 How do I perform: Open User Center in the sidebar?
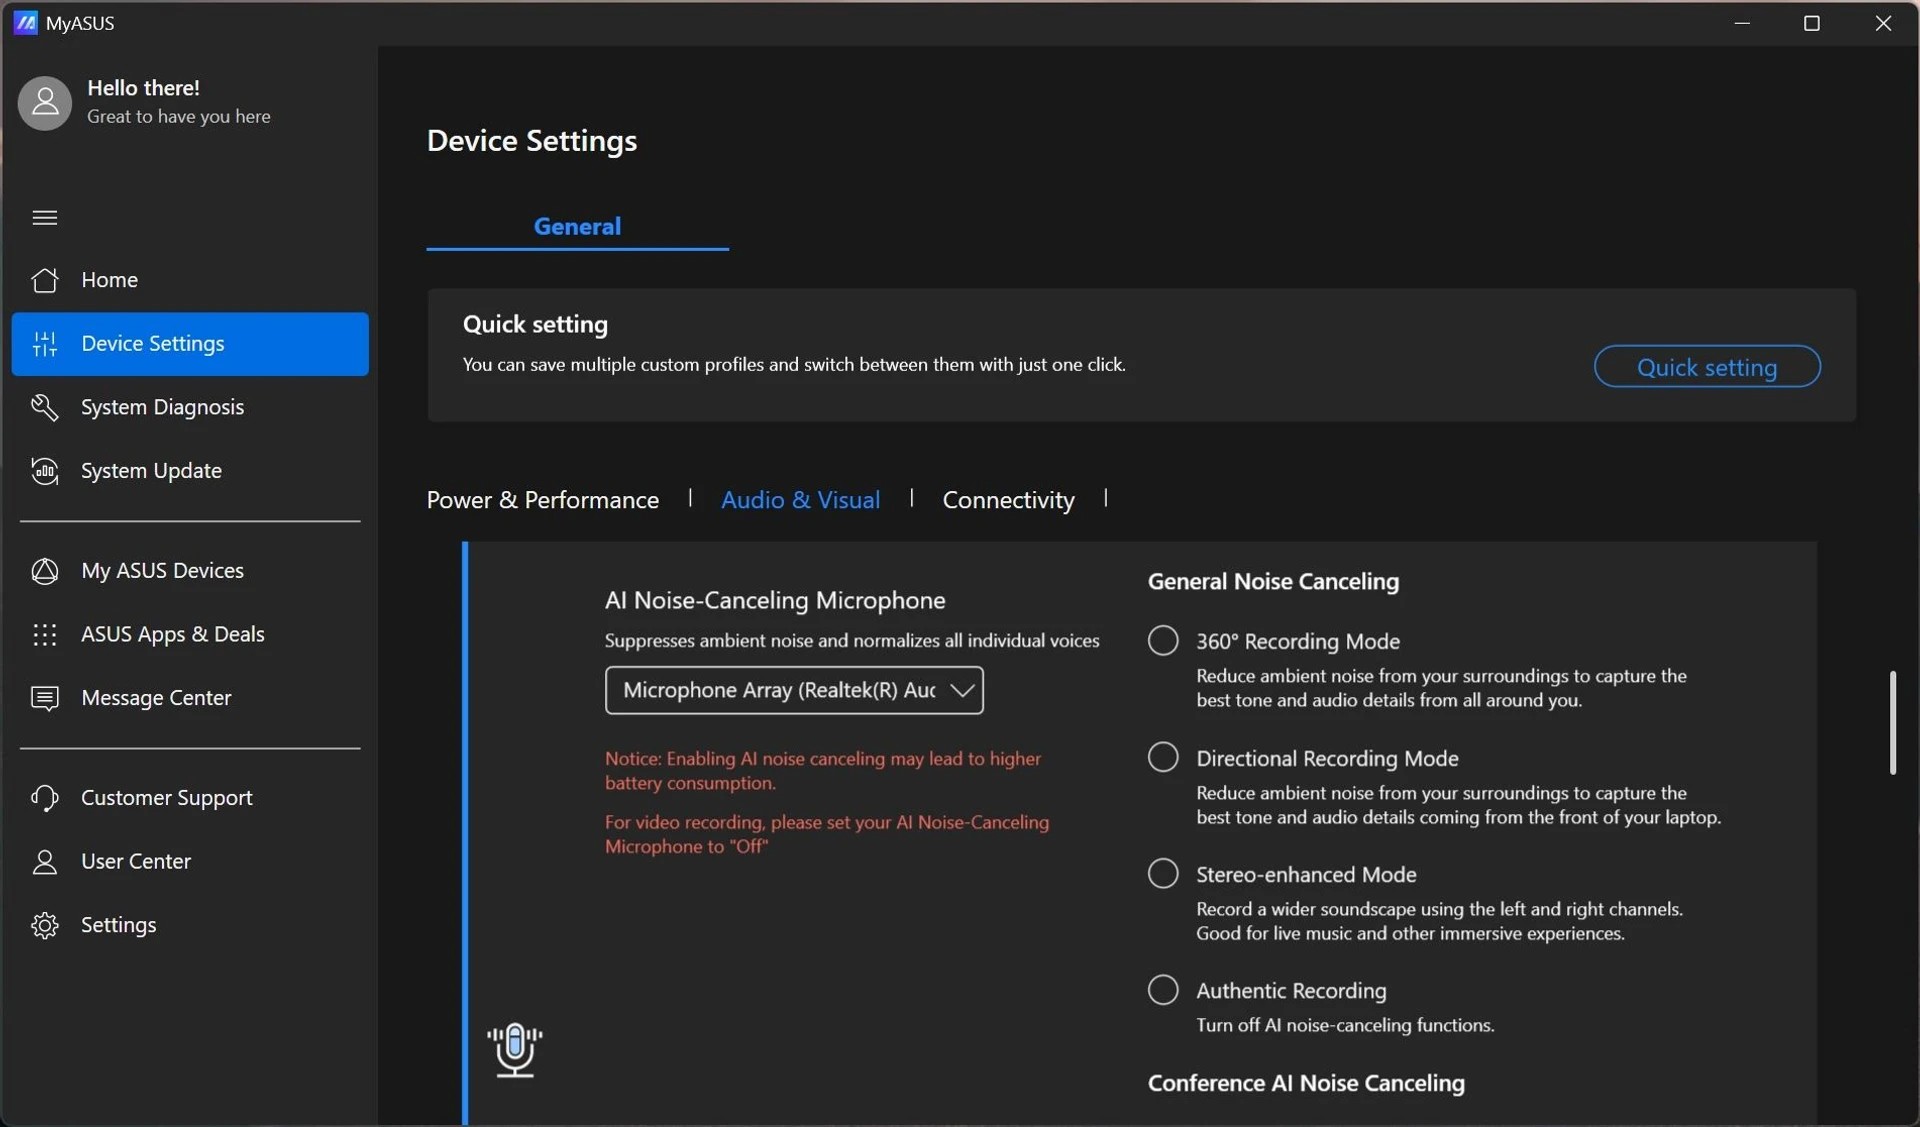(x=136, y=861)
